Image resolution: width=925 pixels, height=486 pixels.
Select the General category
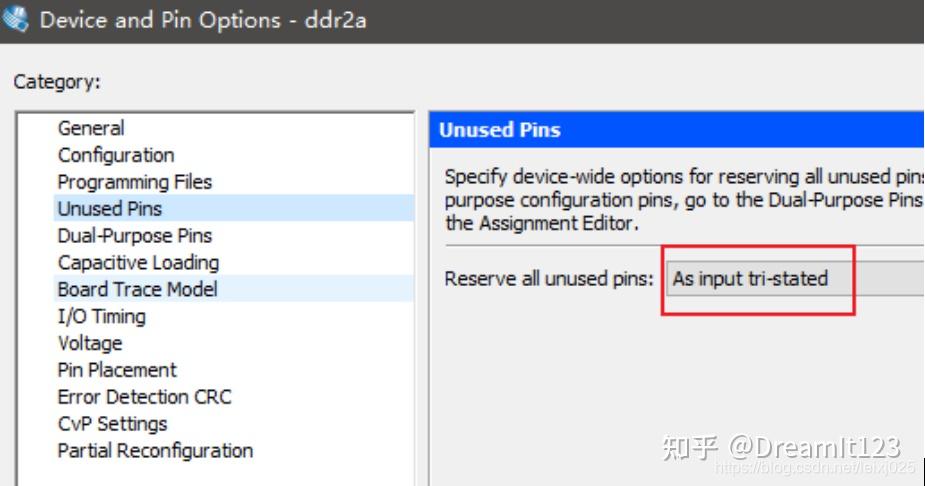click(x=91, y=128)
